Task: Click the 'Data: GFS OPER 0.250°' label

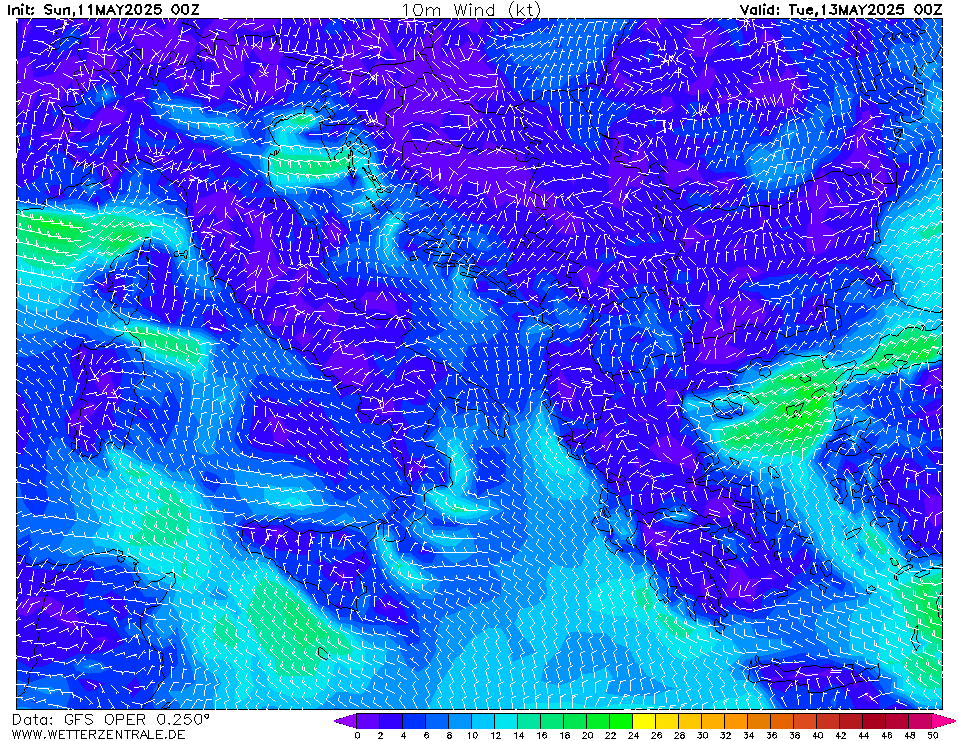Action: [x=111, y=720]
